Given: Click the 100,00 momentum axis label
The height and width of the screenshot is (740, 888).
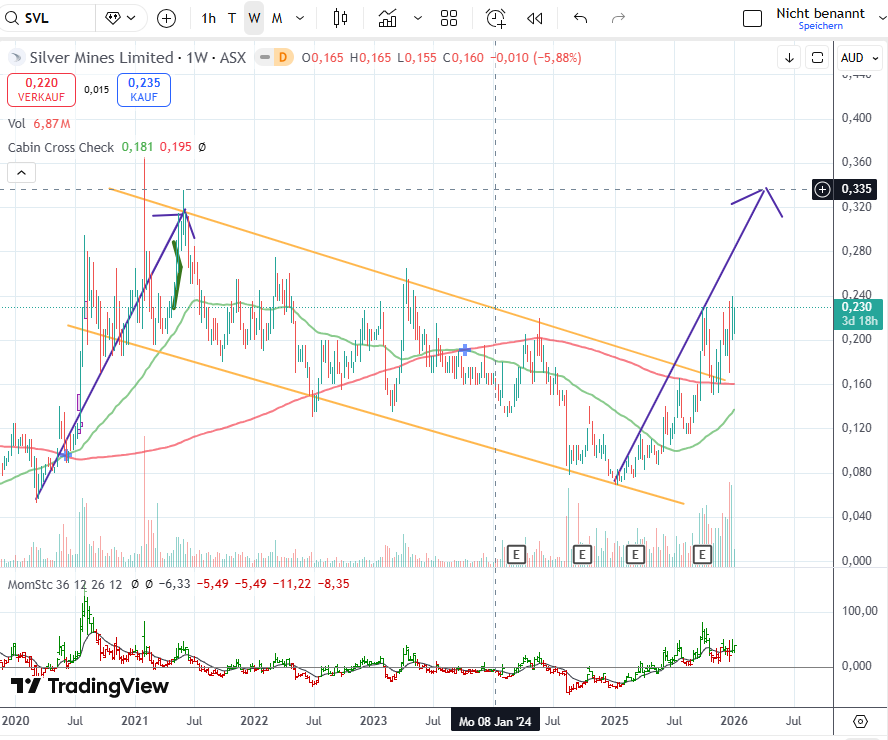Looking at the screenshot, I should pyautogui.click(x=860, y=611).
